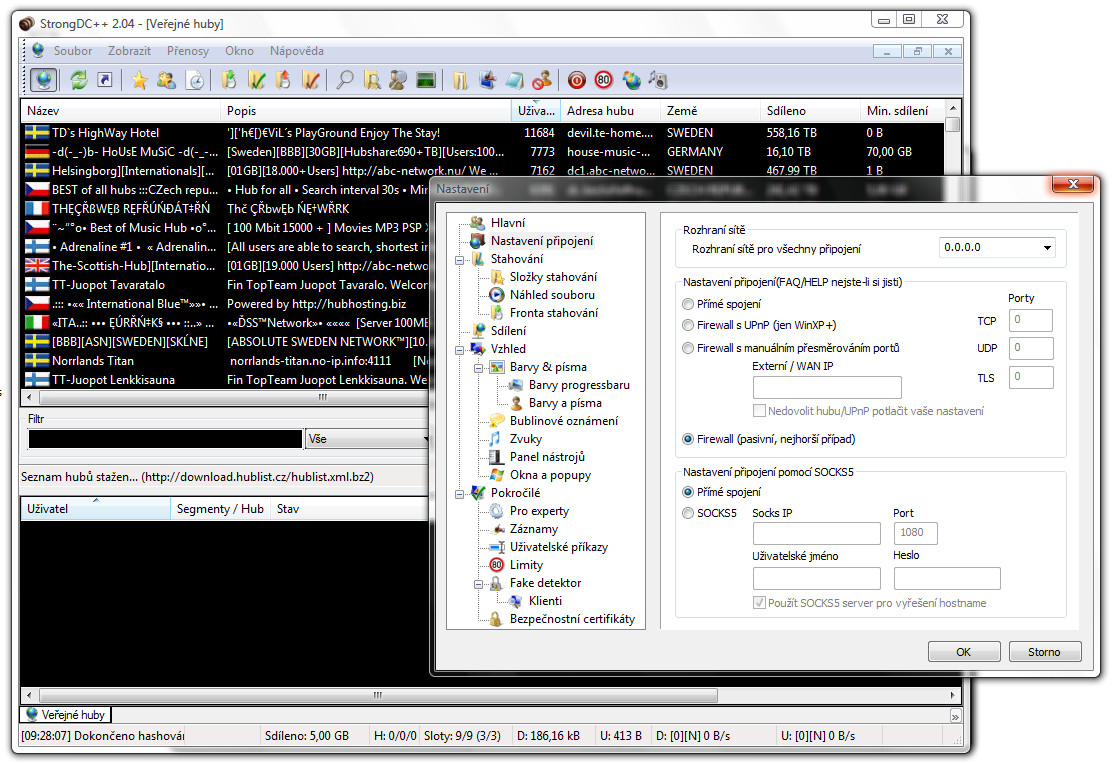Sort hubs by the Země column
The width and height of the screenshot is (1116, 763).
[x=710, y=111]
